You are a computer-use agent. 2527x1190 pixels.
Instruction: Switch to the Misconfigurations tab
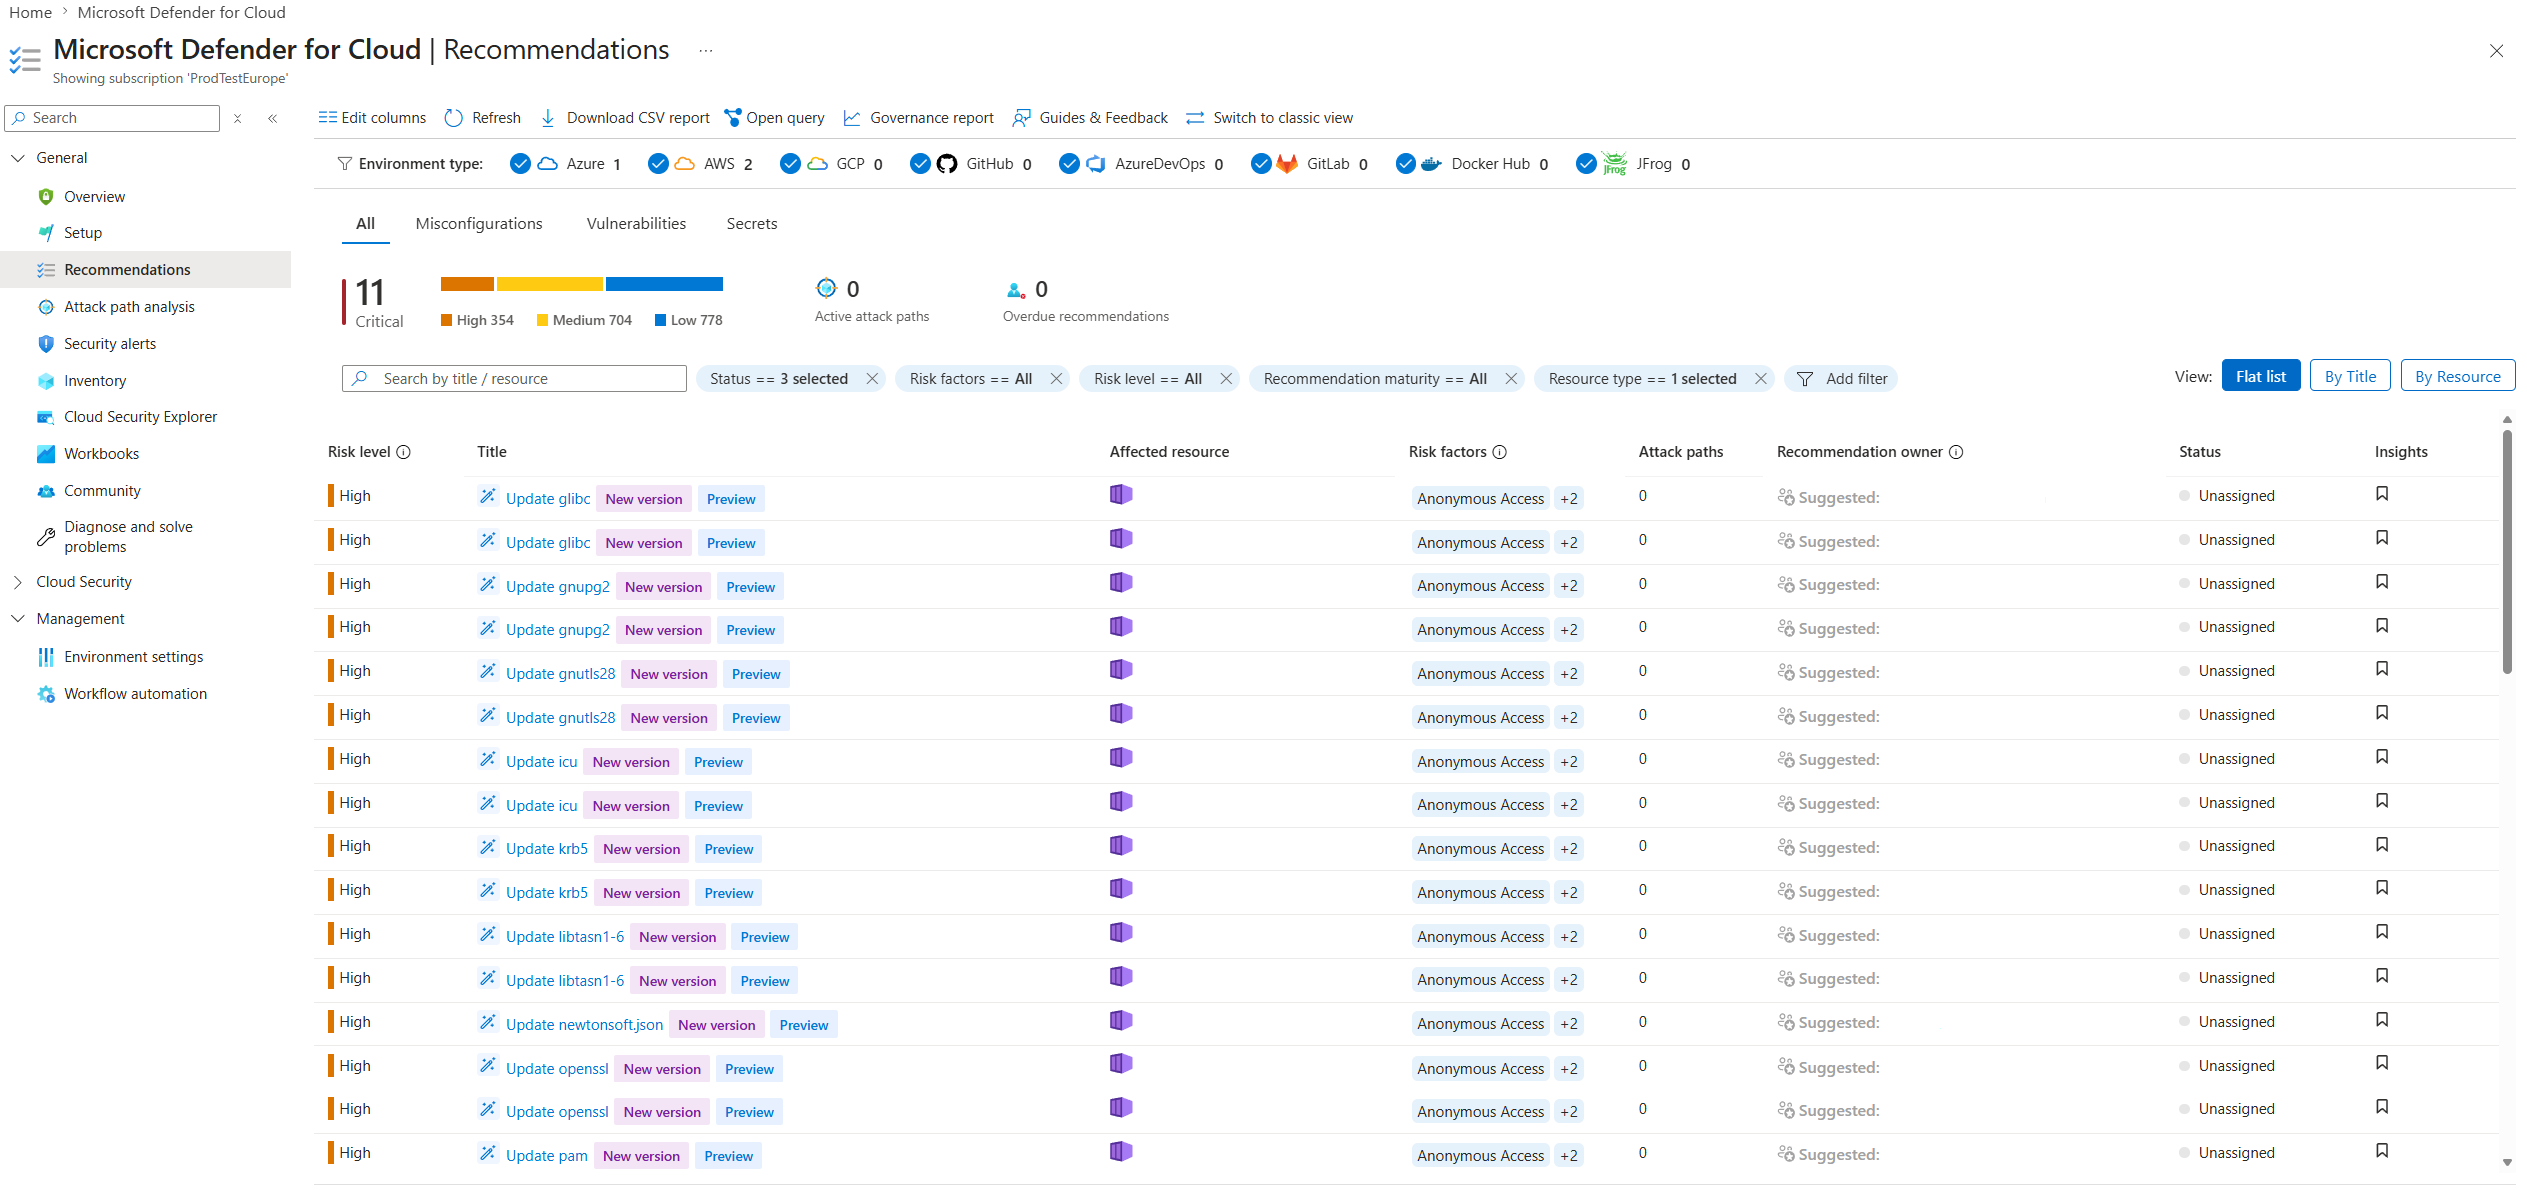pos(479,224)
